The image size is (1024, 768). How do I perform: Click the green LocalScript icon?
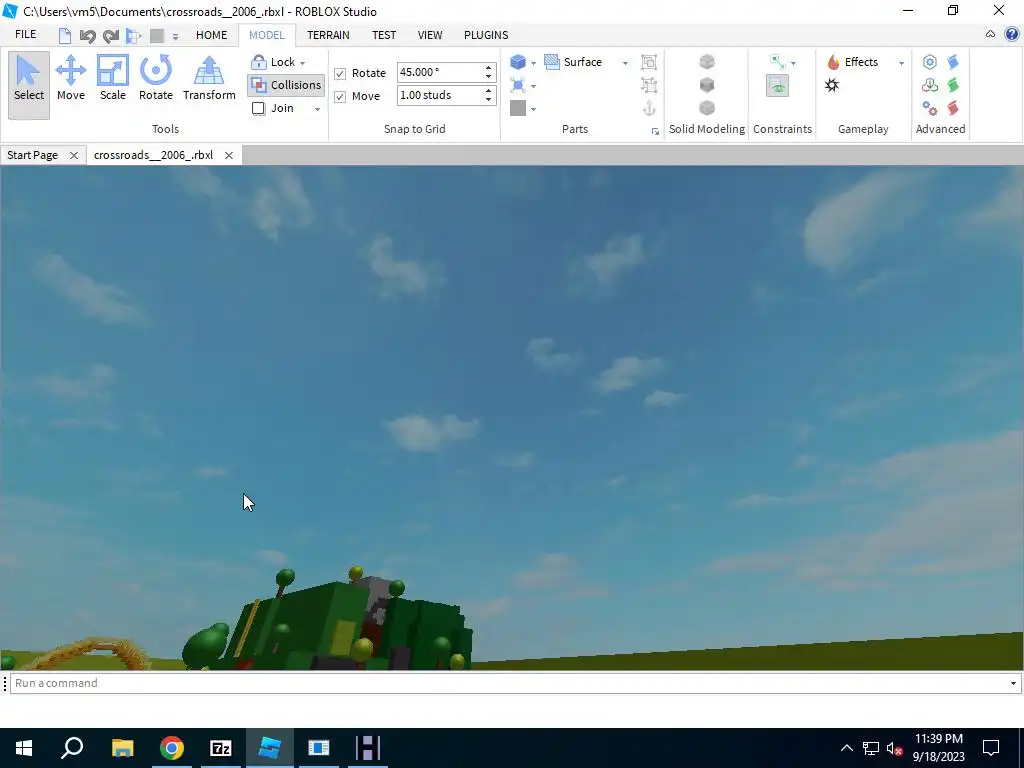953,85
